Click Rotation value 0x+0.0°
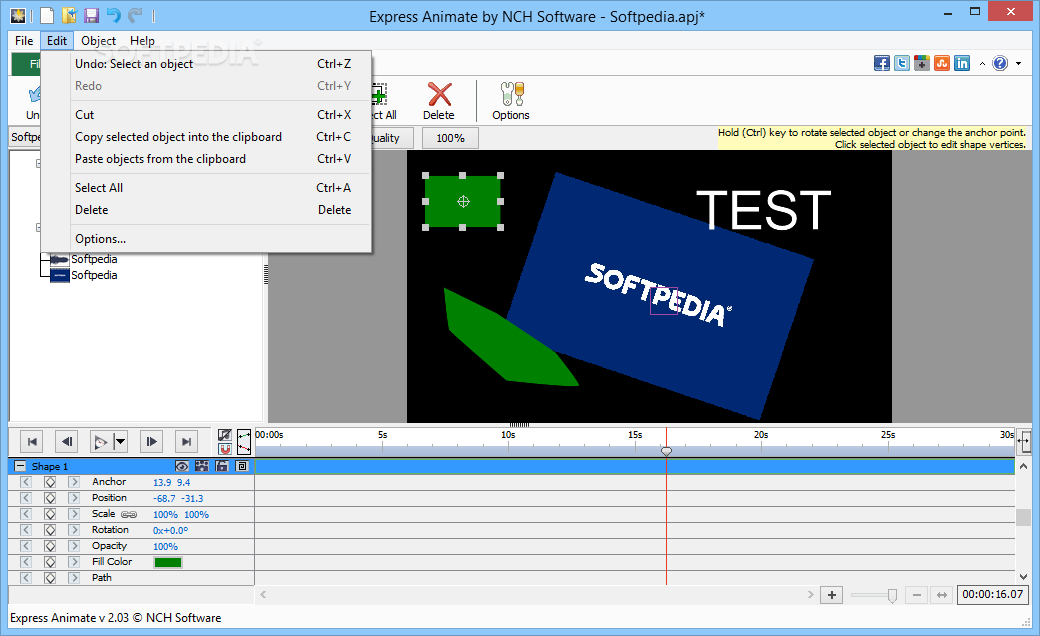 pos(170,531)
